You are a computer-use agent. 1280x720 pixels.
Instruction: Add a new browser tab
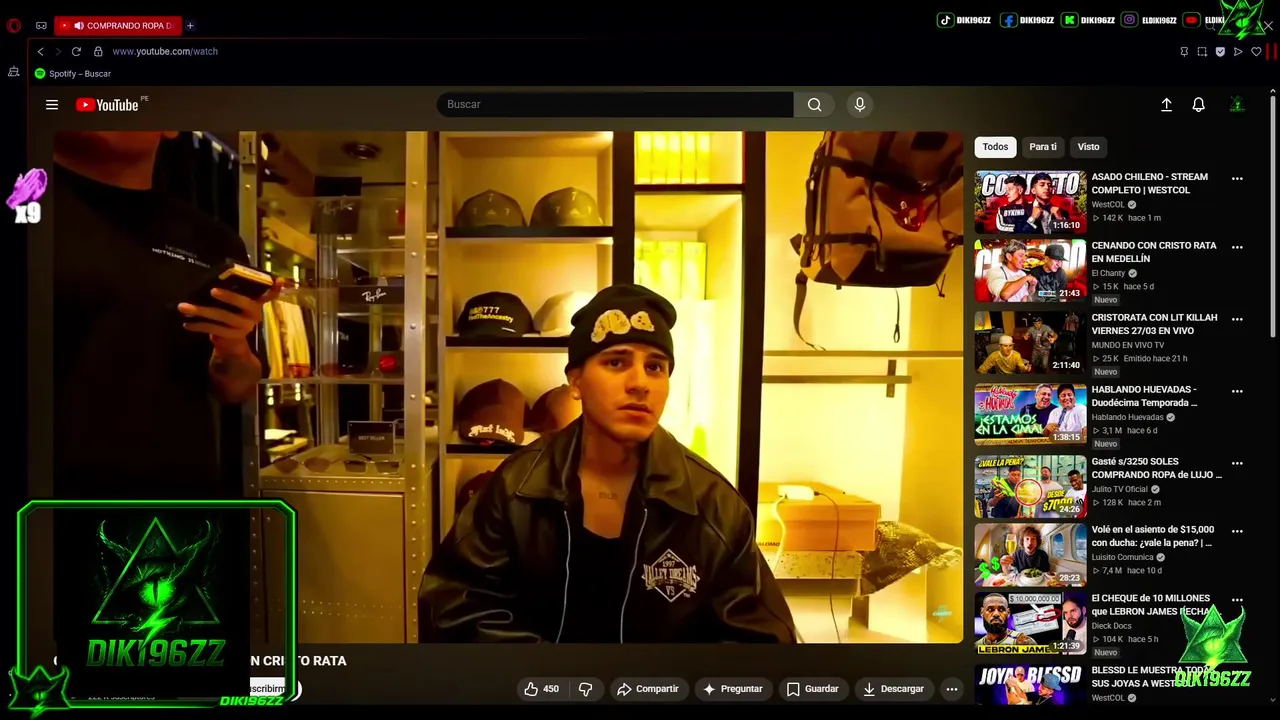coord(190,25)
